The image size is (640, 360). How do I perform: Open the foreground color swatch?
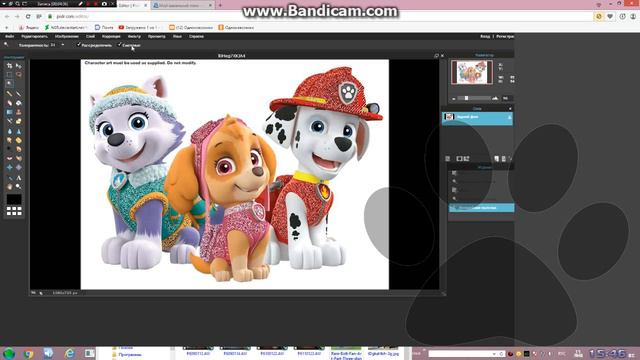click(14, 199)
